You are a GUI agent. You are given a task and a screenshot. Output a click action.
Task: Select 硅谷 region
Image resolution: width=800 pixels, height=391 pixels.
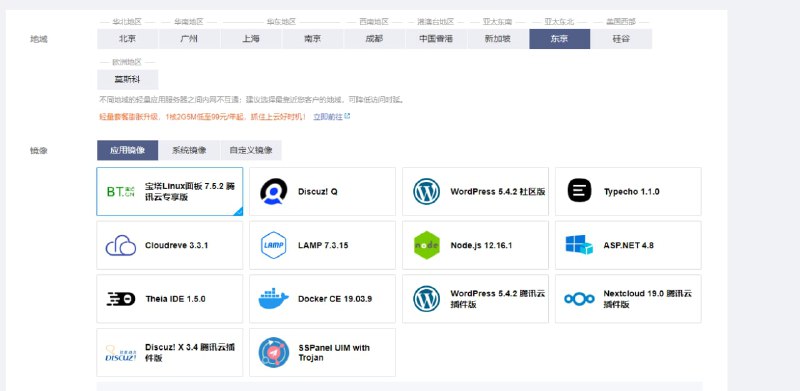[x=621, y=39]
